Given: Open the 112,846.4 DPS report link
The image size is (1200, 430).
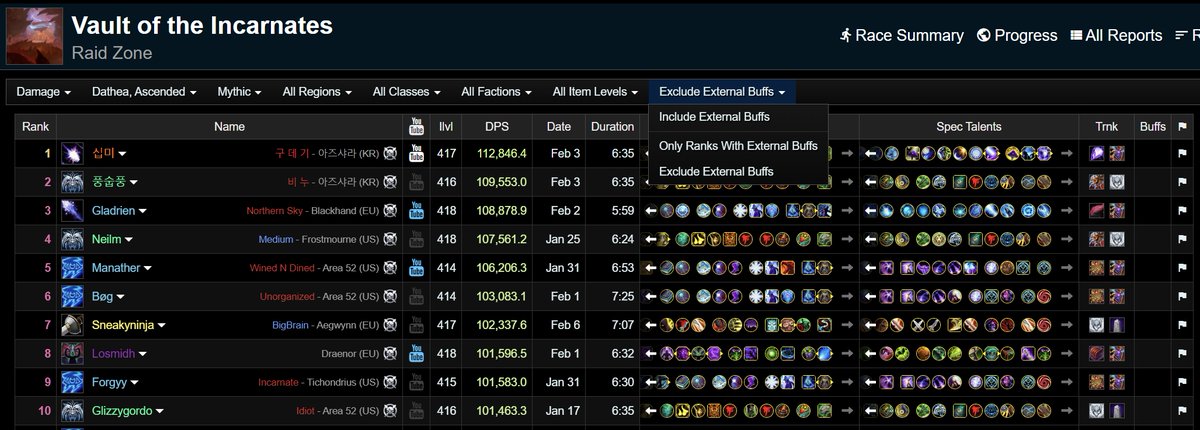Looking at the screenshot, I should point(502,154).
